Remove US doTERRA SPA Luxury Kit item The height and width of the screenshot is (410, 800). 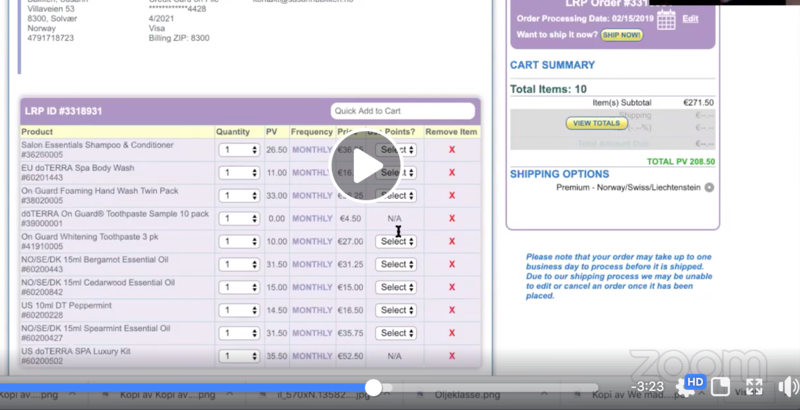(452, 356)
